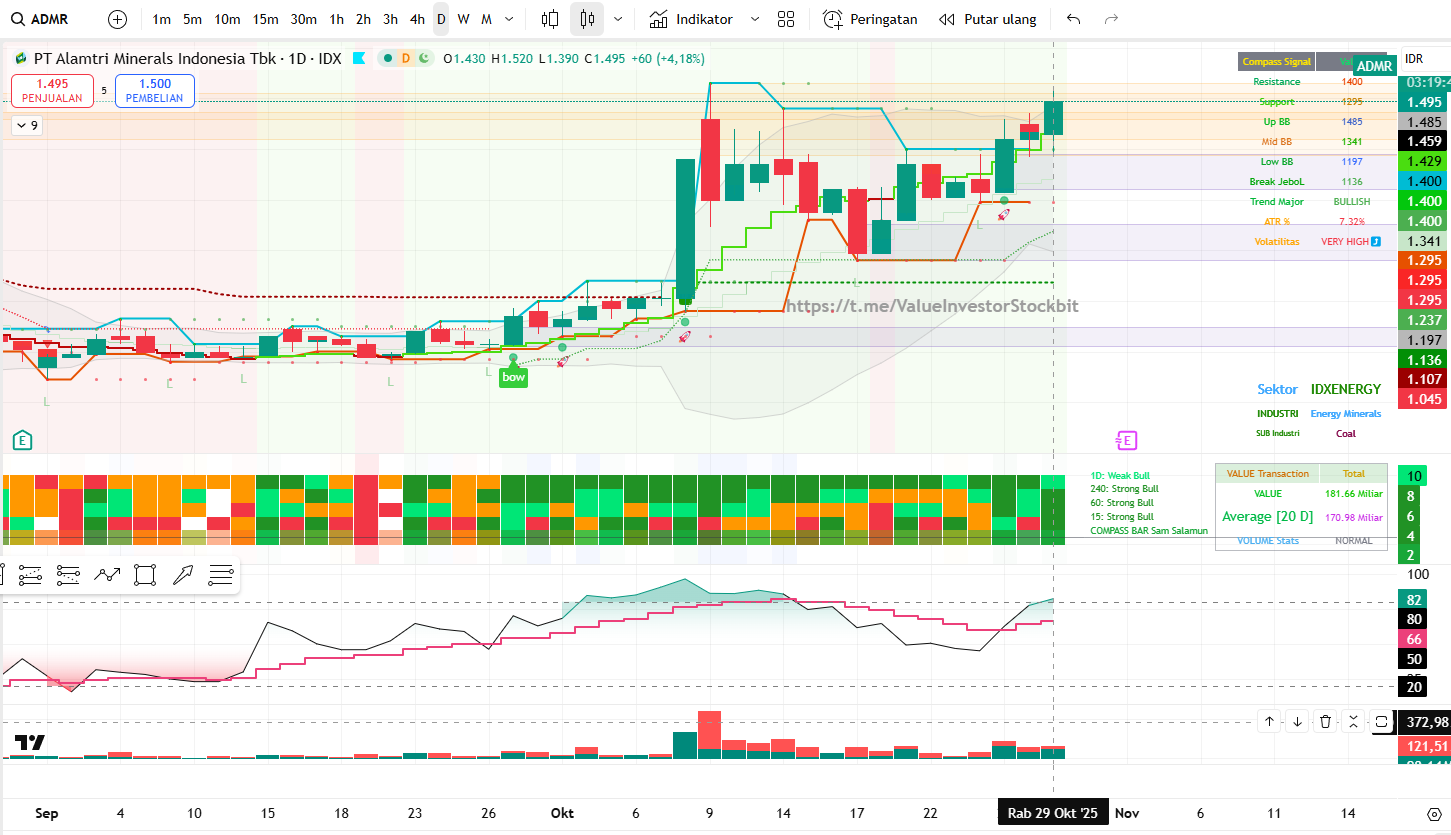Click the Okt month label on time axis
Viewport: 1451px width, 835px height.
[562, 813]
